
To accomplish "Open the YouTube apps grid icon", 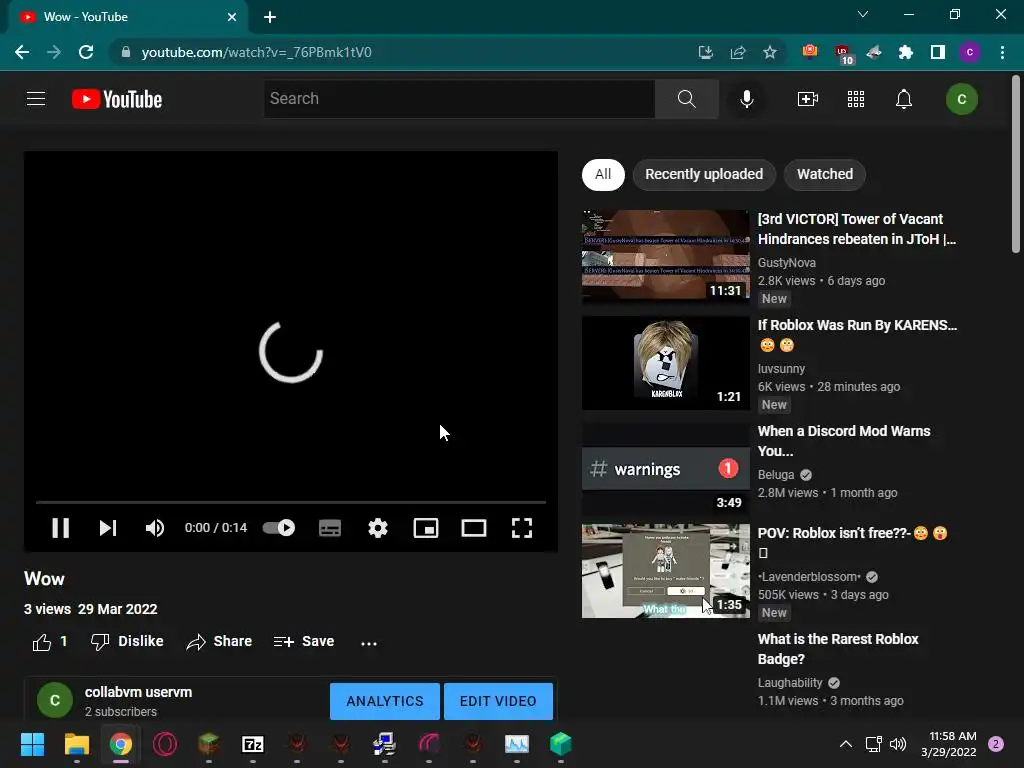I will [856, 99].
